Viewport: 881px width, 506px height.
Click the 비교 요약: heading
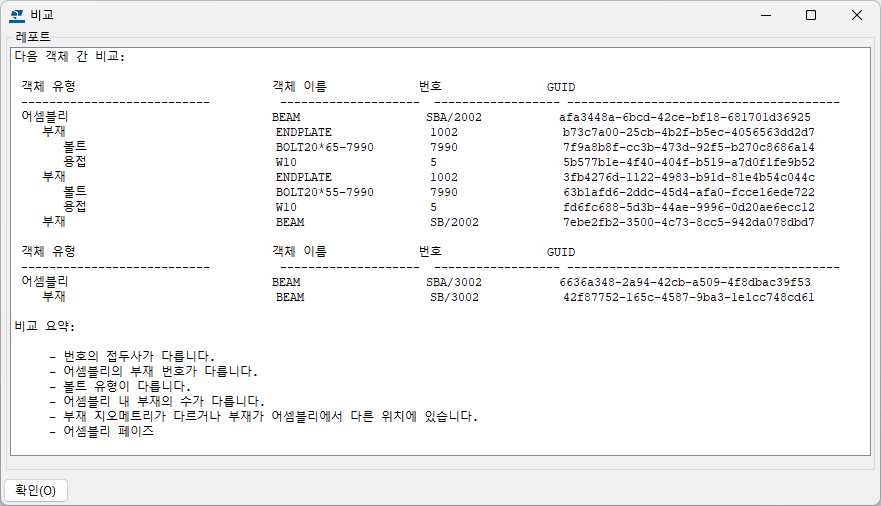(45, 326)
